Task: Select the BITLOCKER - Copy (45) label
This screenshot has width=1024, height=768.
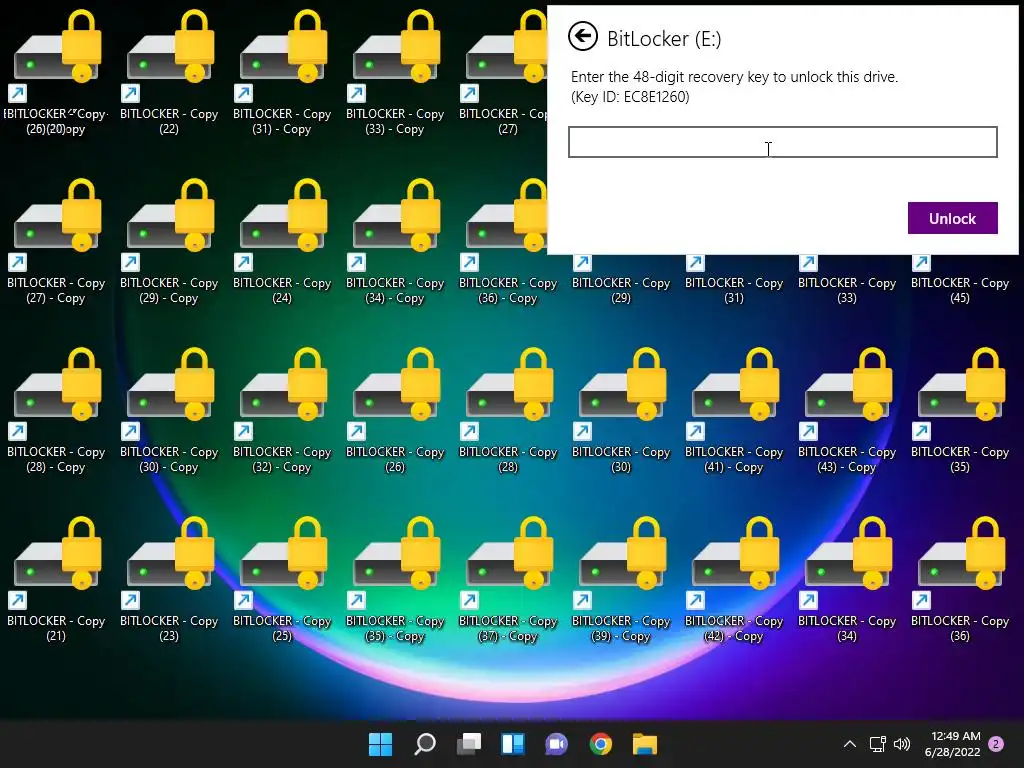Action: (960, 290)
